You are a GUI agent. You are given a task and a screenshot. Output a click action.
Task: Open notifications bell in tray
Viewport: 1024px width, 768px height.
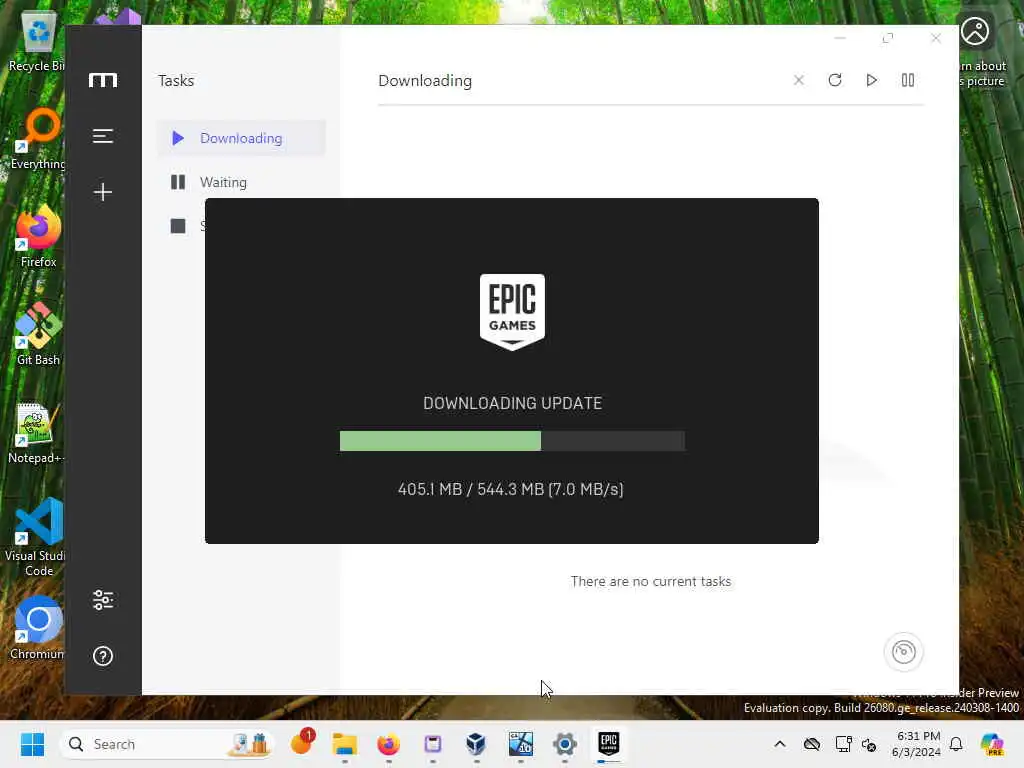[x=956, y=744]
